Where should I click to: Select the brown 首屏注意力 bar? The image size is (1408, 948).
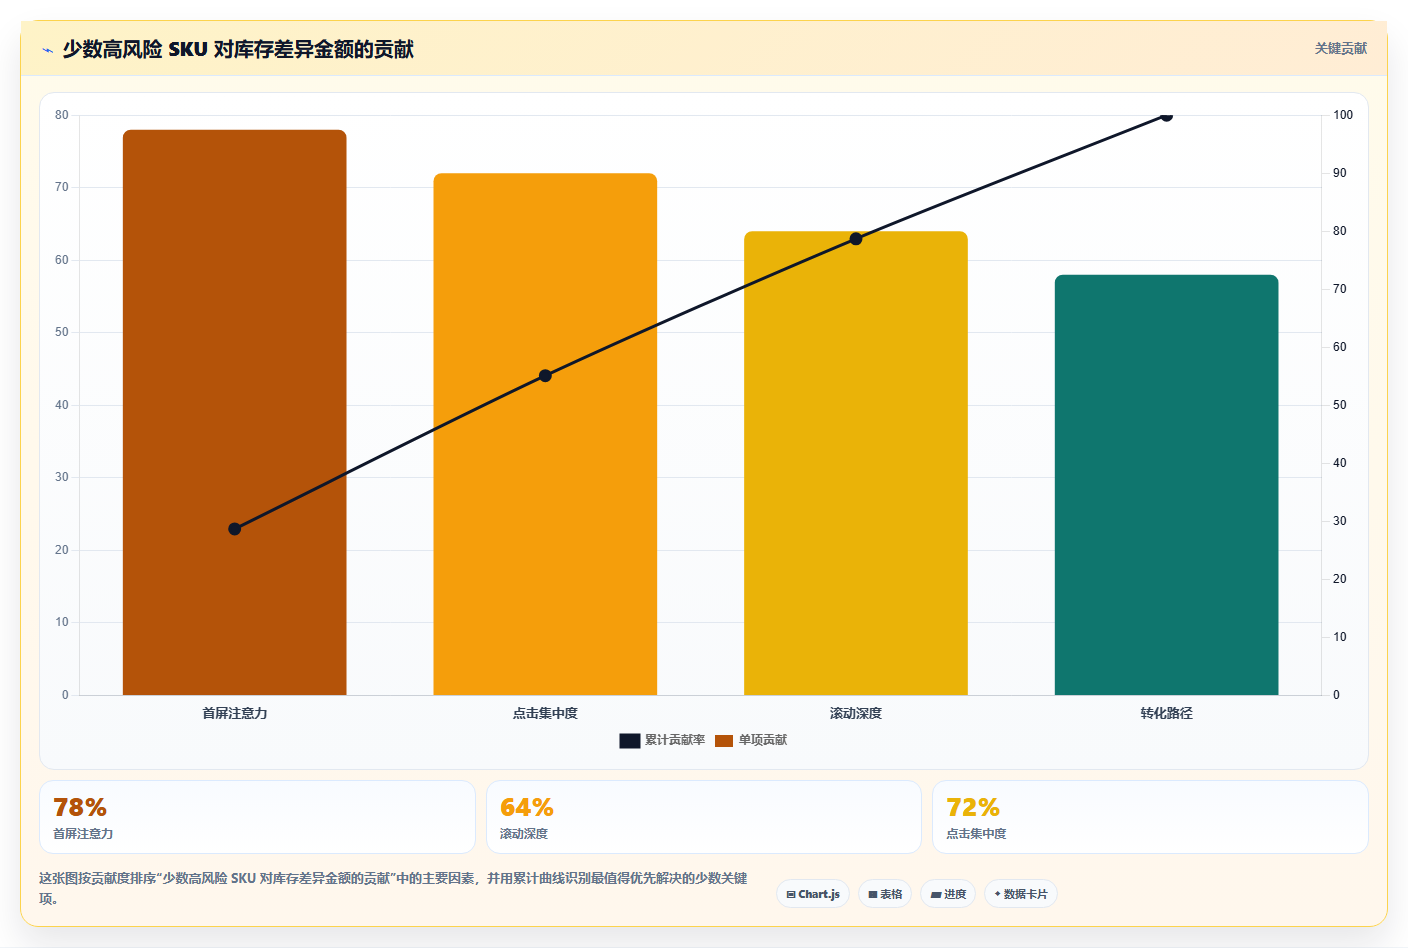tap(235, 412)
